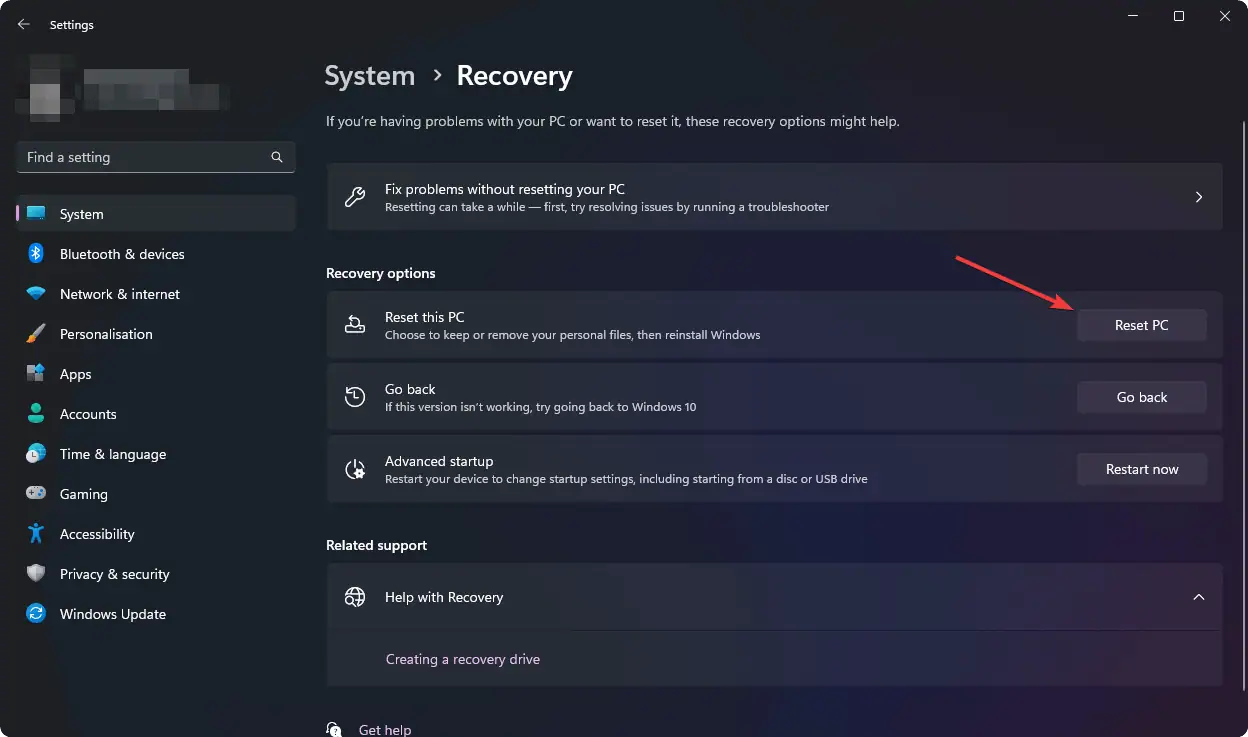Click the Reset this PC icon
Screen dimensions: 1248x737
(355, 325)
